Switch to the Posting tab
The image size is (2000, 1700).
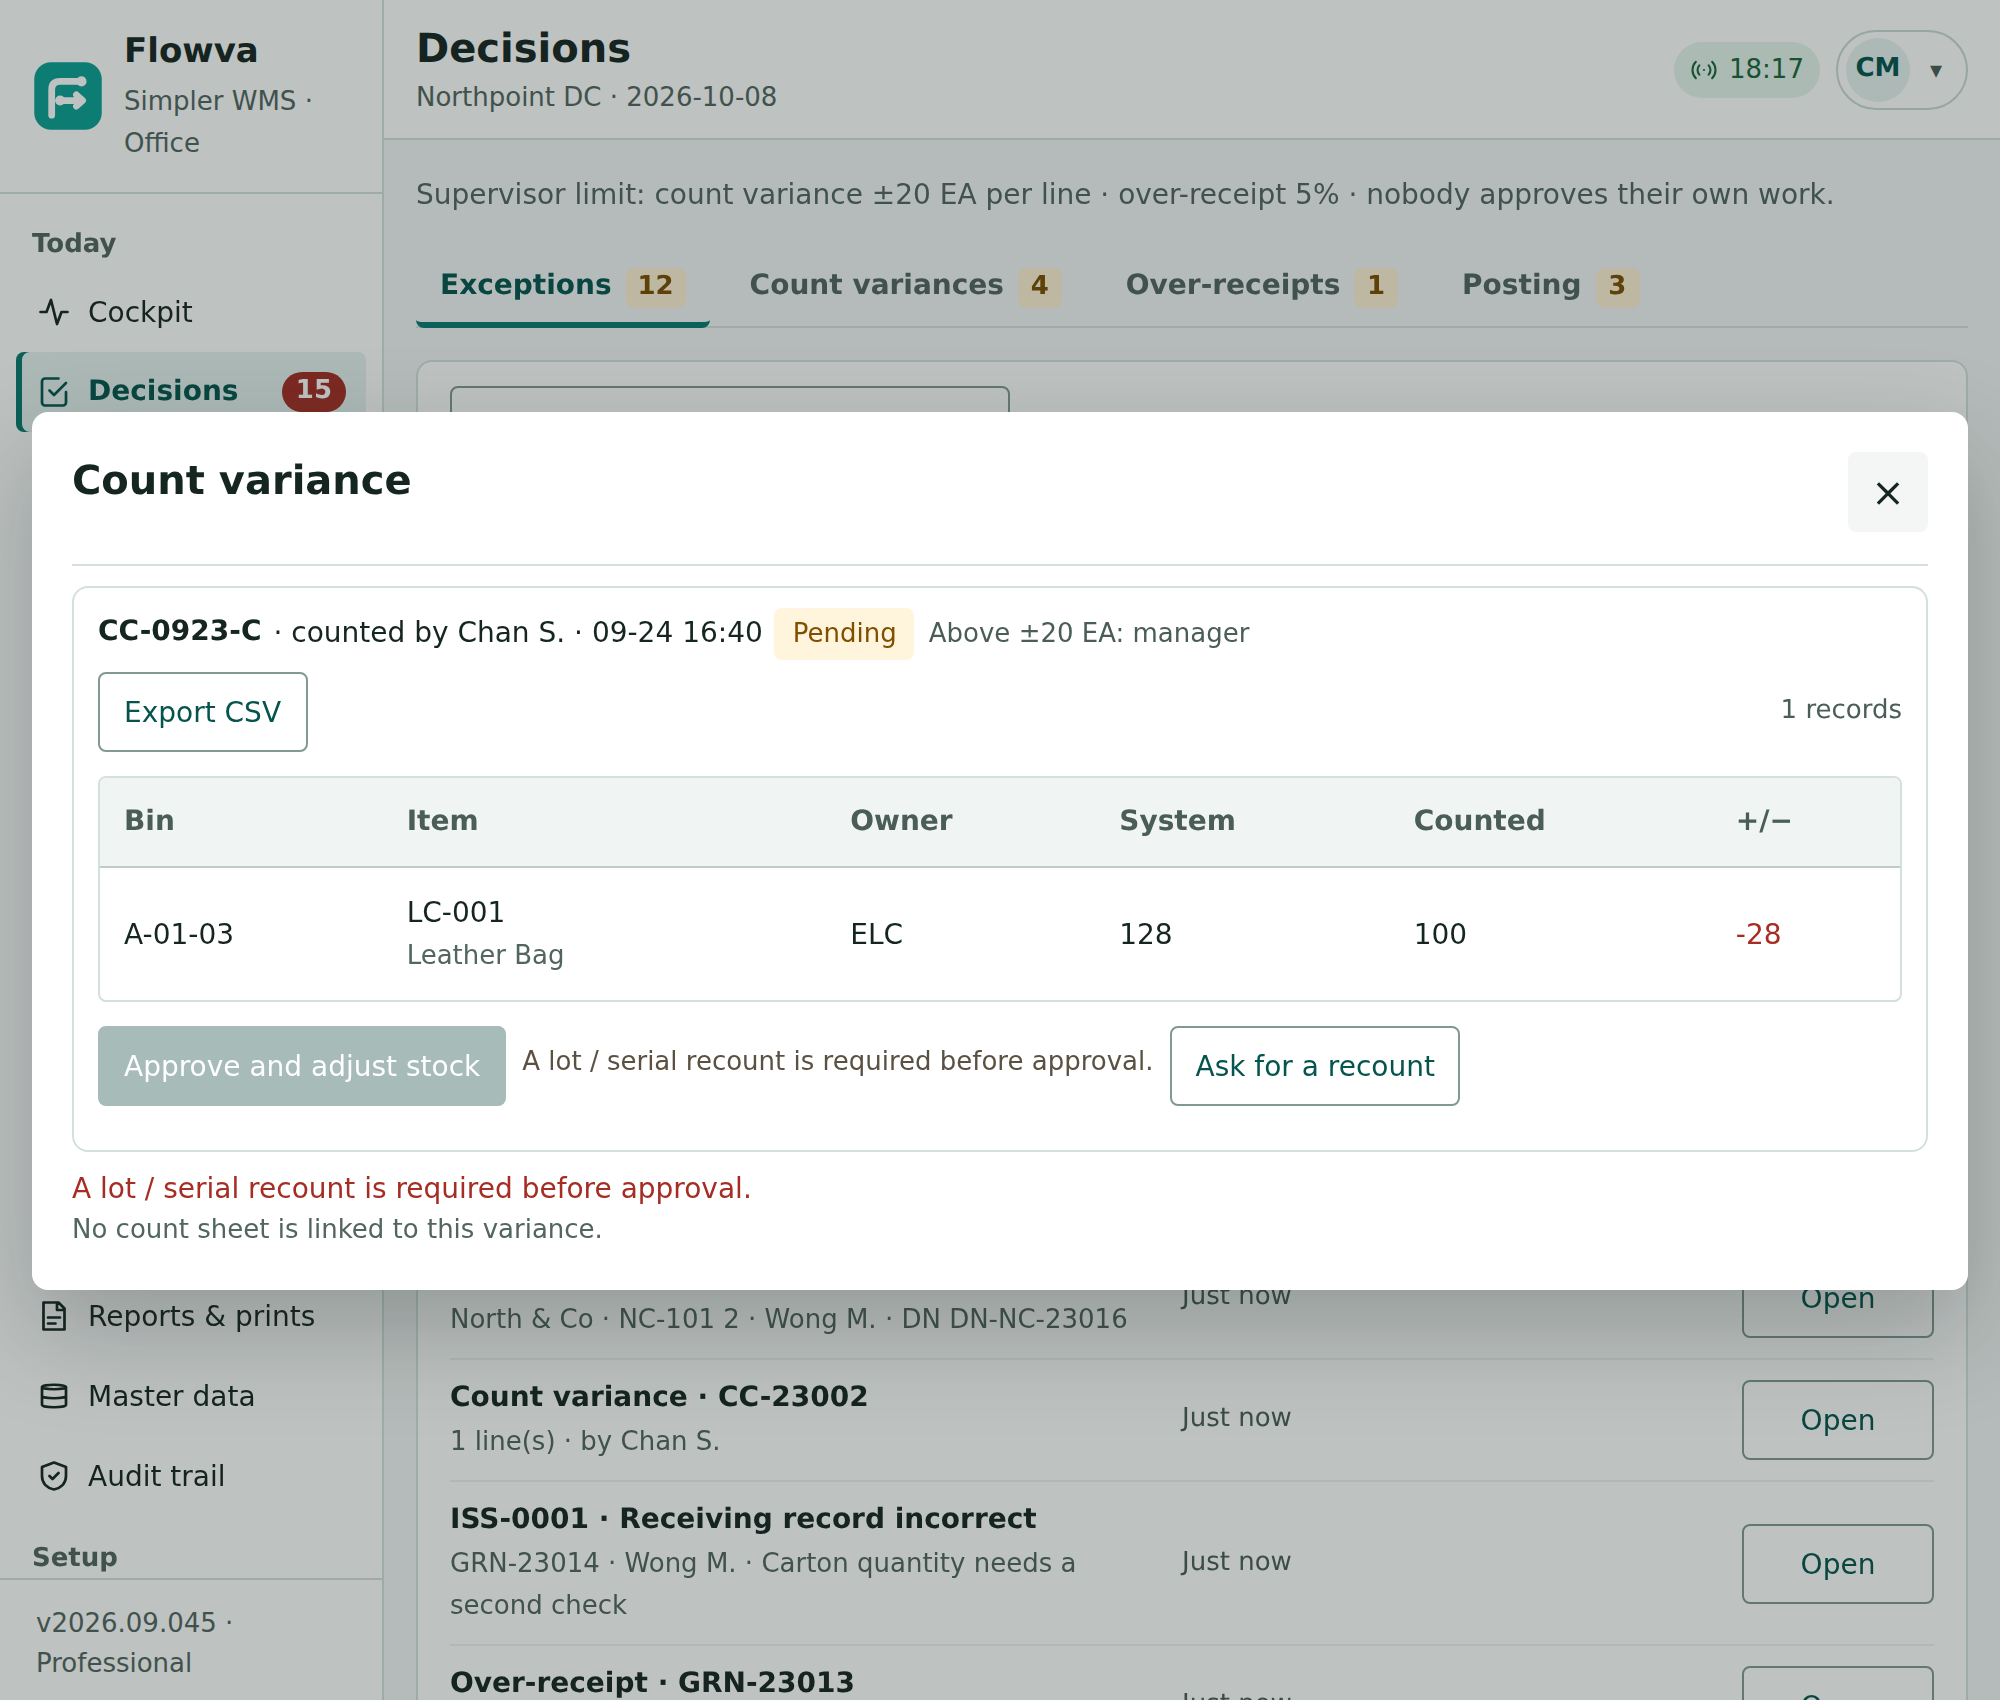[1549, 286]
